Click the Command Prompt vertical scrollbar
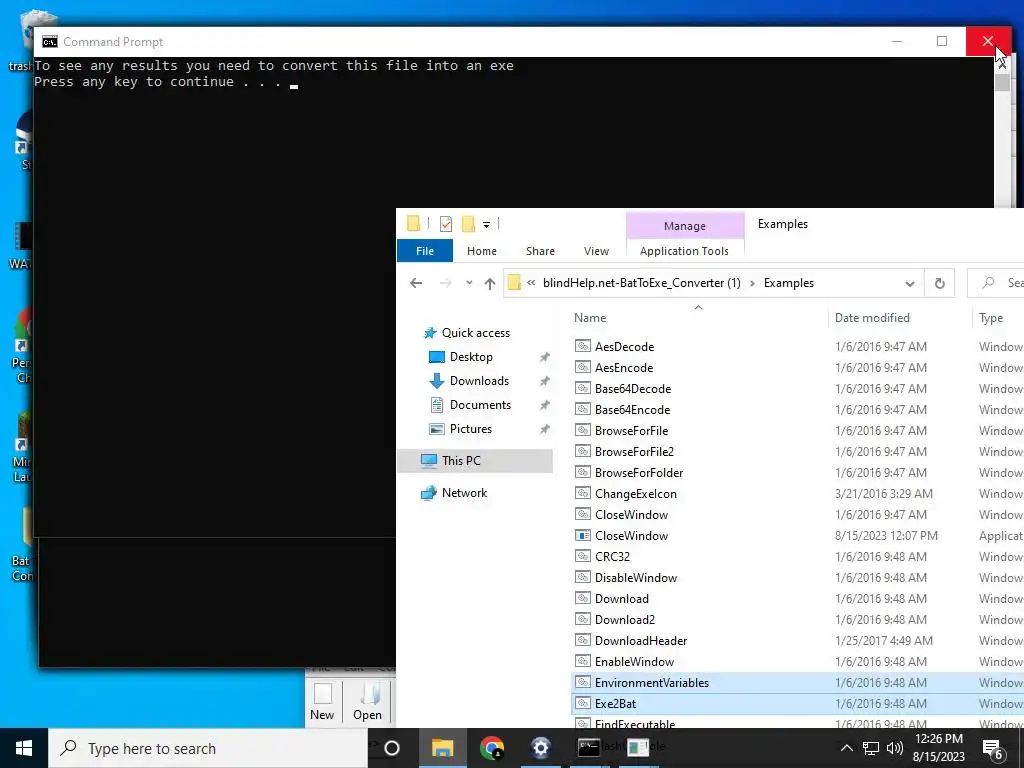 1002,131
